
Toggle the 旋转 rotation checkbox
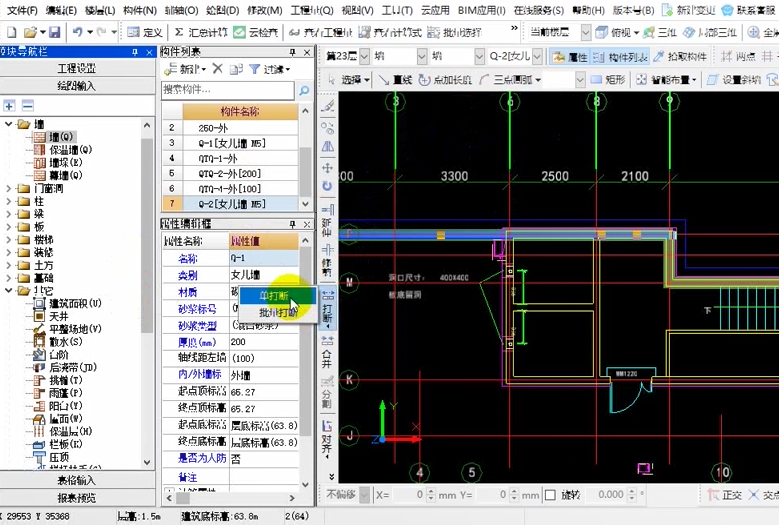(x=550, y=495)
